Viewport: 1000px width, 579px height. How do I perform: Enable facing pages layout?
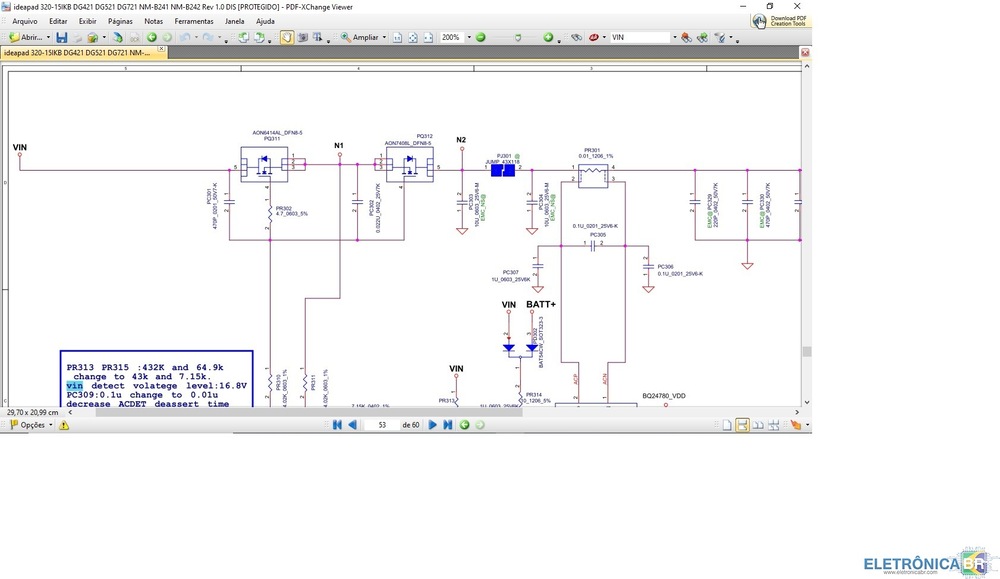[759, 425]
